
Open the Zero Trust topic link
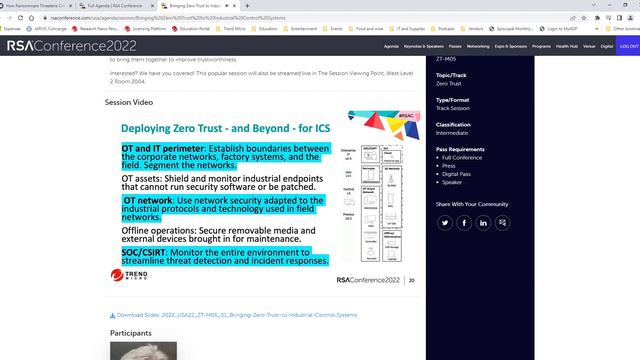click(x=448, y=84)
